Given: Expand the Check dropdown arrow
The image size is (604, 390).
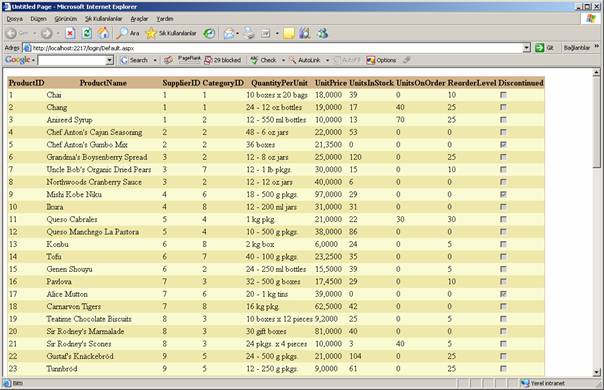Looking at the screenshot, I should 283,61.
